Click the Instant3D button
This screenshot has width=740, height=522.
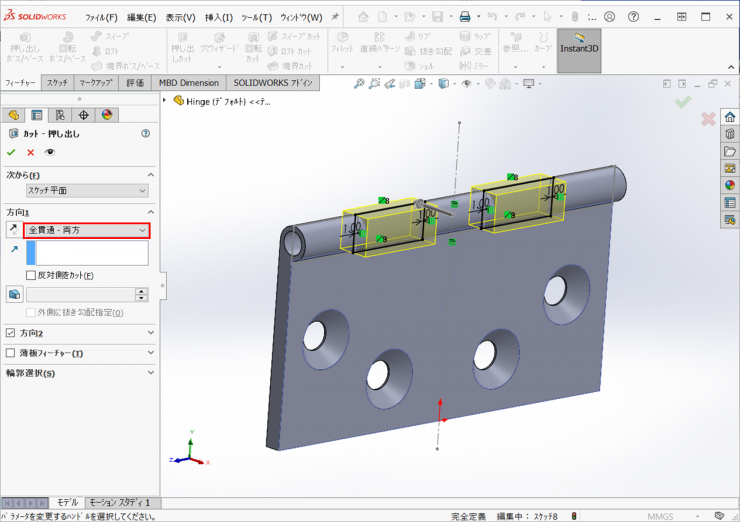click(x=579, y=49)
